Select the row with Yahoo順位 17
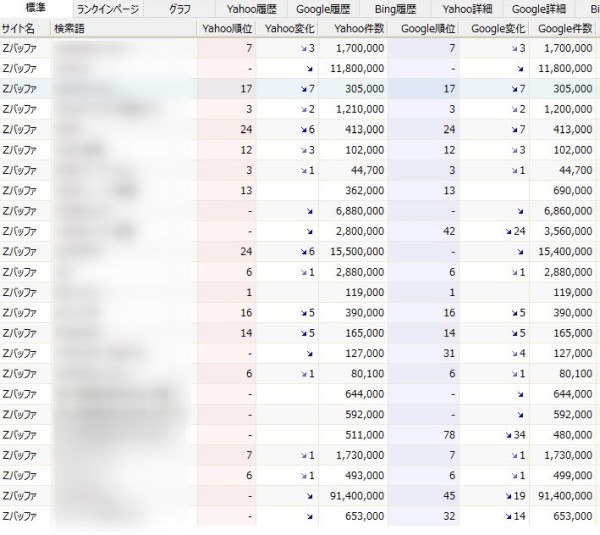Image resolution: width=600 pixels, height=535 pixels. coord(298,89)
